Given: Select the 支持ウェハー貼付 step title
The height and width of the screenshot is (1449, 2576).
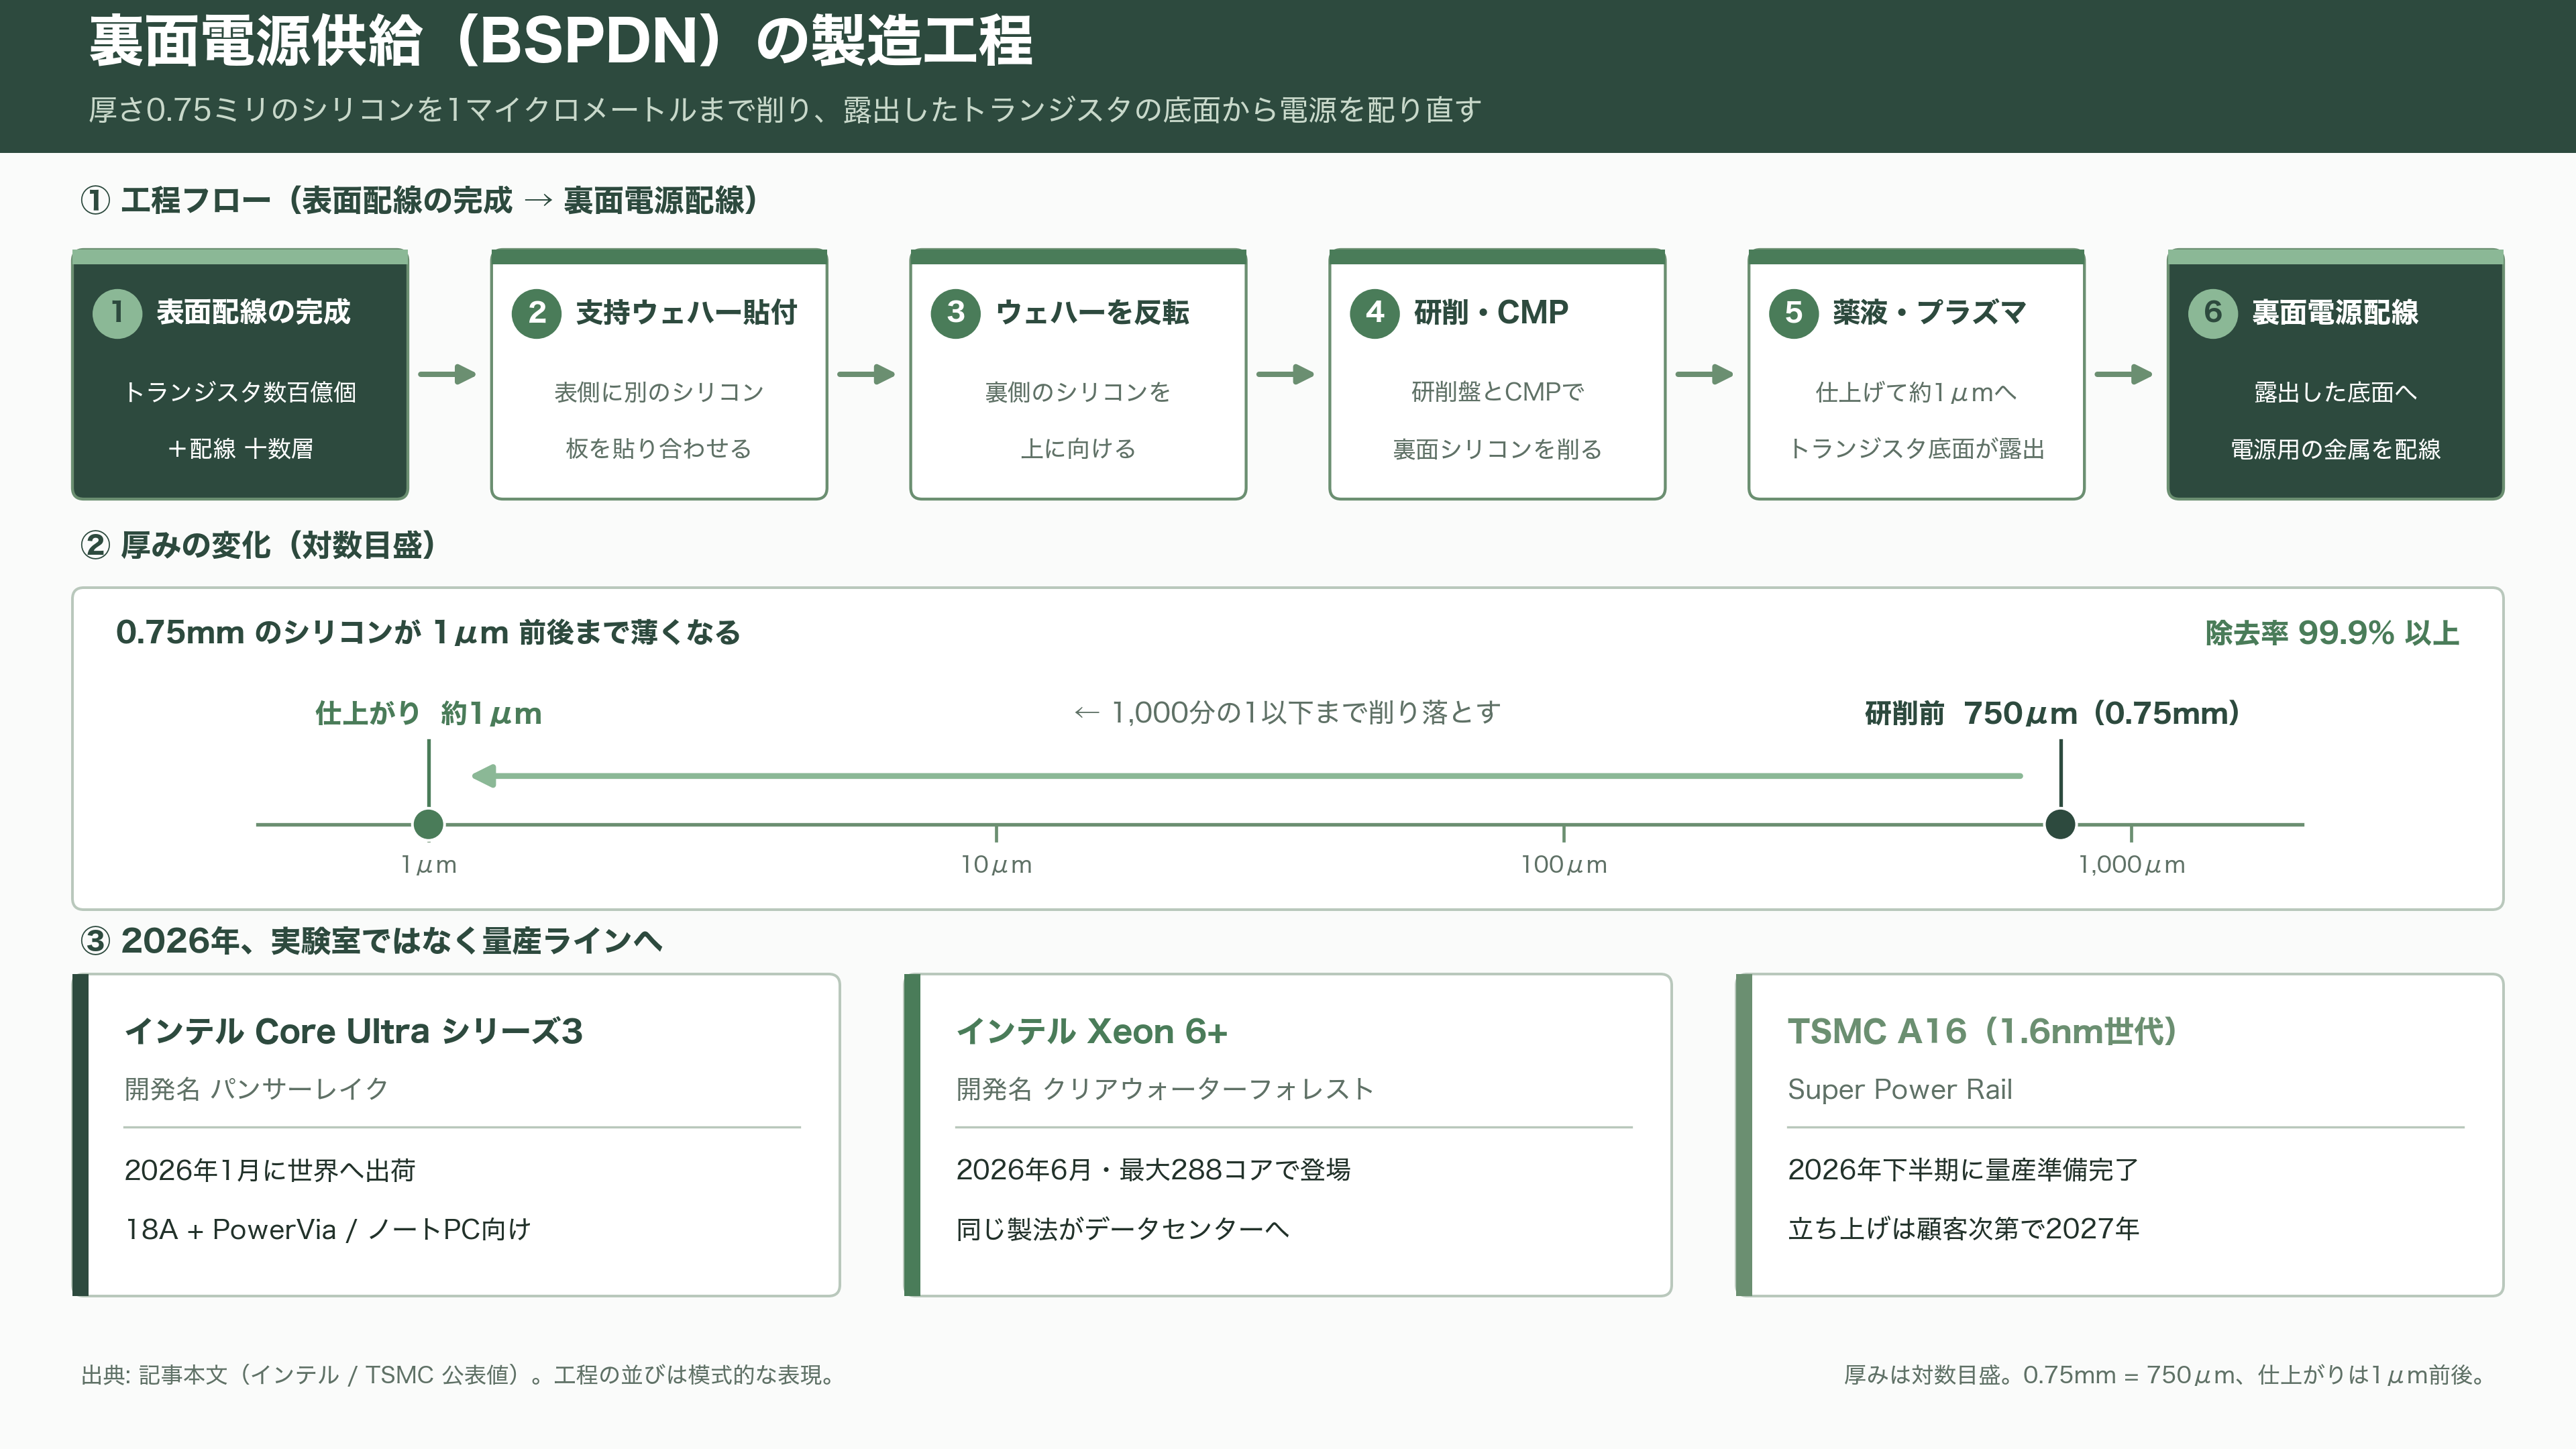Looking at the screenshot, I should coord(686,312).
